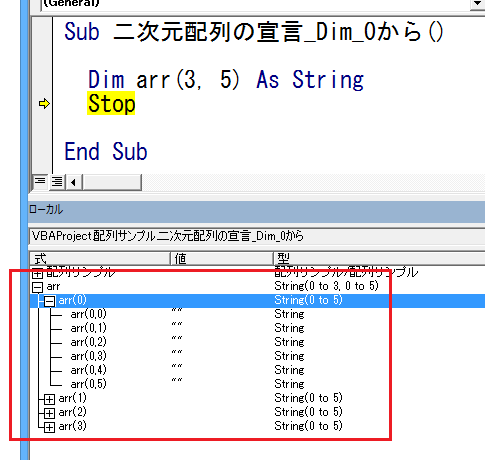
Task: Open the procedure dropdown arrow at top right
Action: tap(478, 4)
